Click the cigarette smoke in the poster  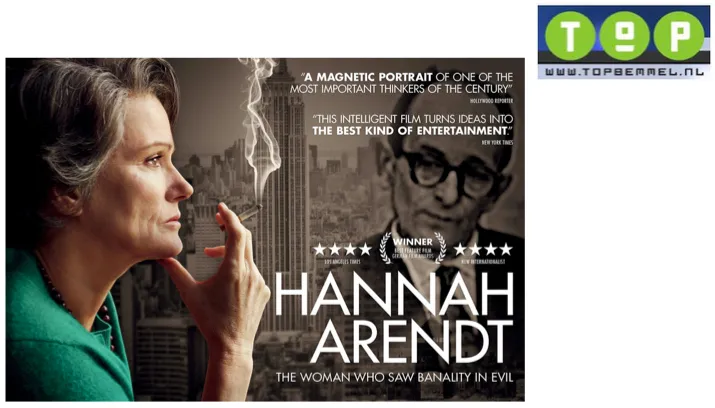[x=260, y=128]
